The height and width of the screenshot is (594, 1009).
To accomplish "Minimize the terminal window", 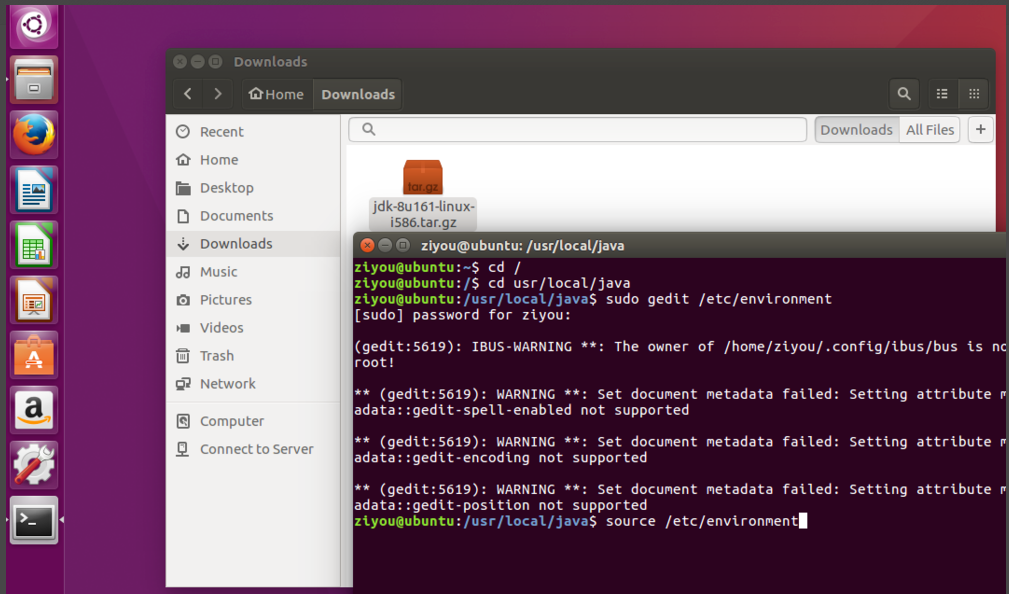I will point(385,245).
